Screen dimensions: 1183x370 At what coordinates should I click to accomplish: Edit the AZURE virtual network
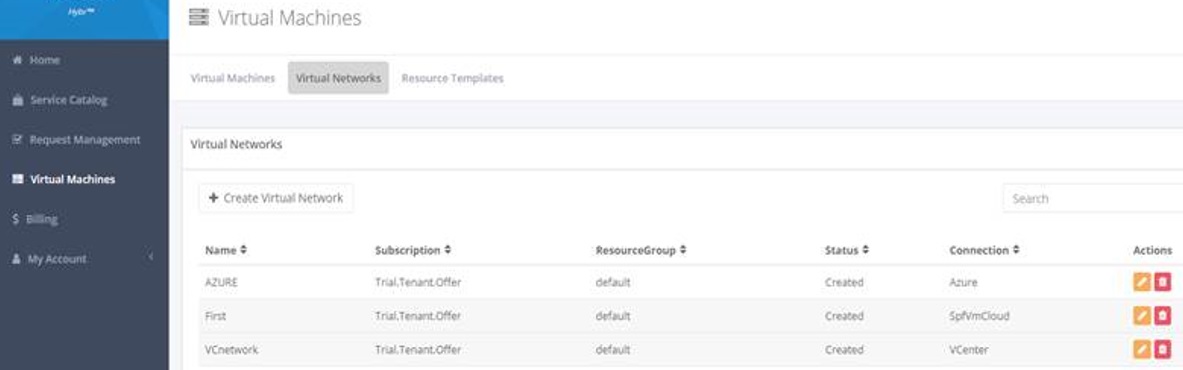[x=1142, y=282]
